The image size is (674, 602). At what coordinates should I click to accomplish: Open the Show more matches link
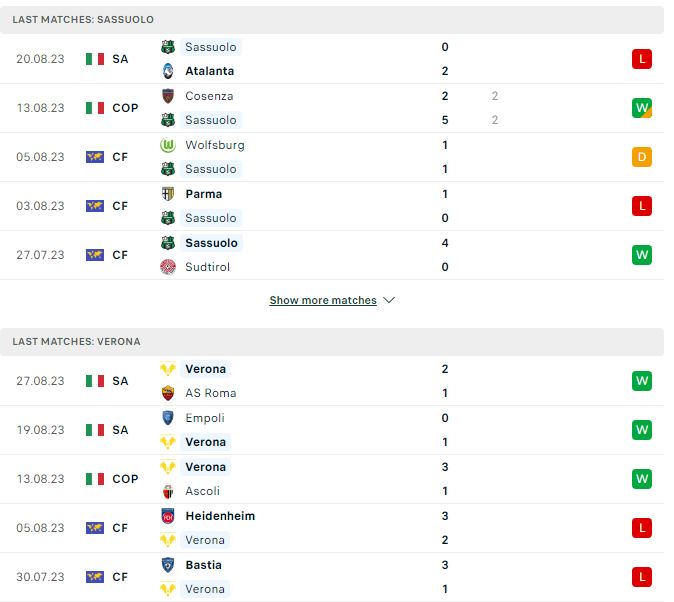click(323, 300)
